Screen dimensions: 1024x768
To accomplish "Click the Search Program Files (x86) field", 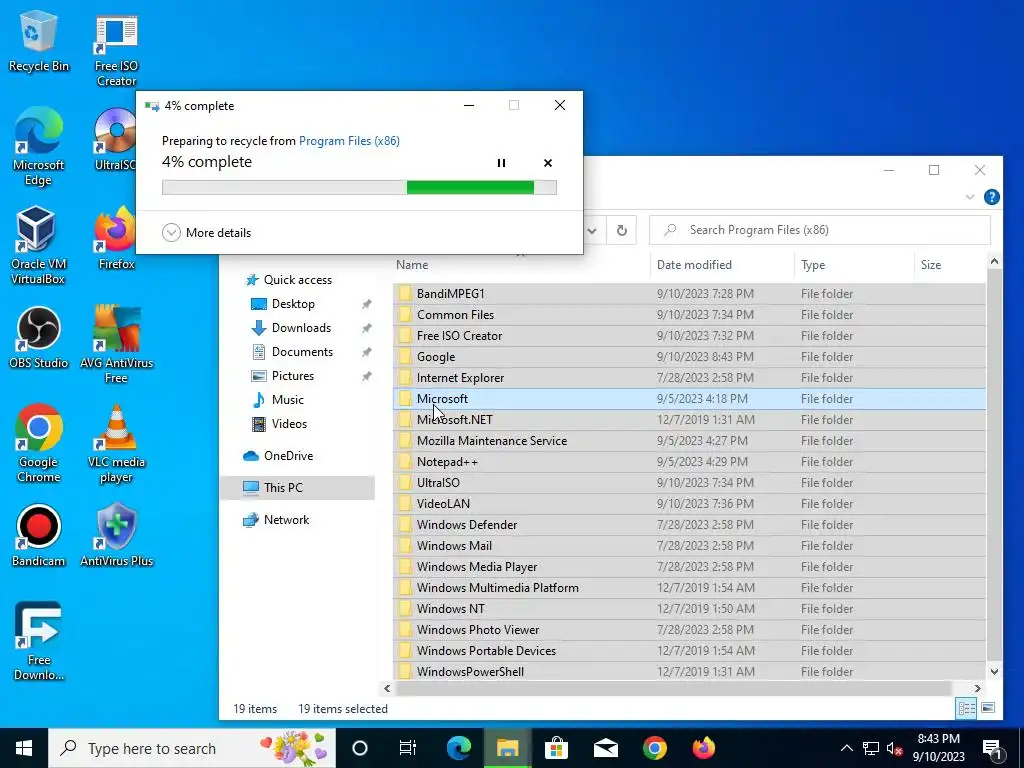I will point(820,230).
